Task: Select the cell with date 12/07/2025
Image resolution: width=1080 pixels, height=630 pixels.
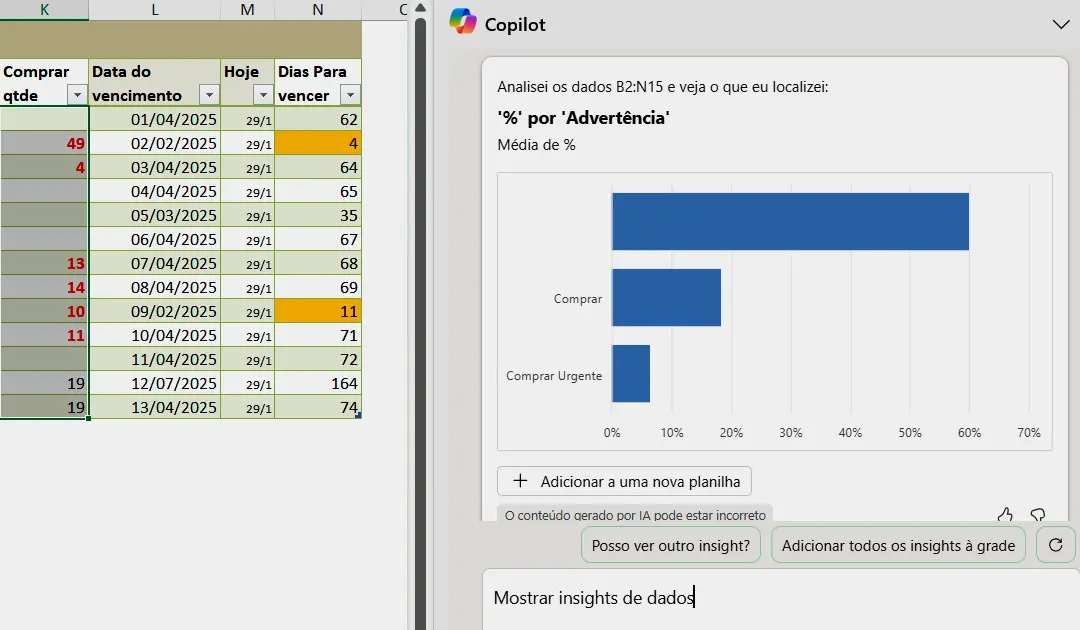Action: coord(155,384)
